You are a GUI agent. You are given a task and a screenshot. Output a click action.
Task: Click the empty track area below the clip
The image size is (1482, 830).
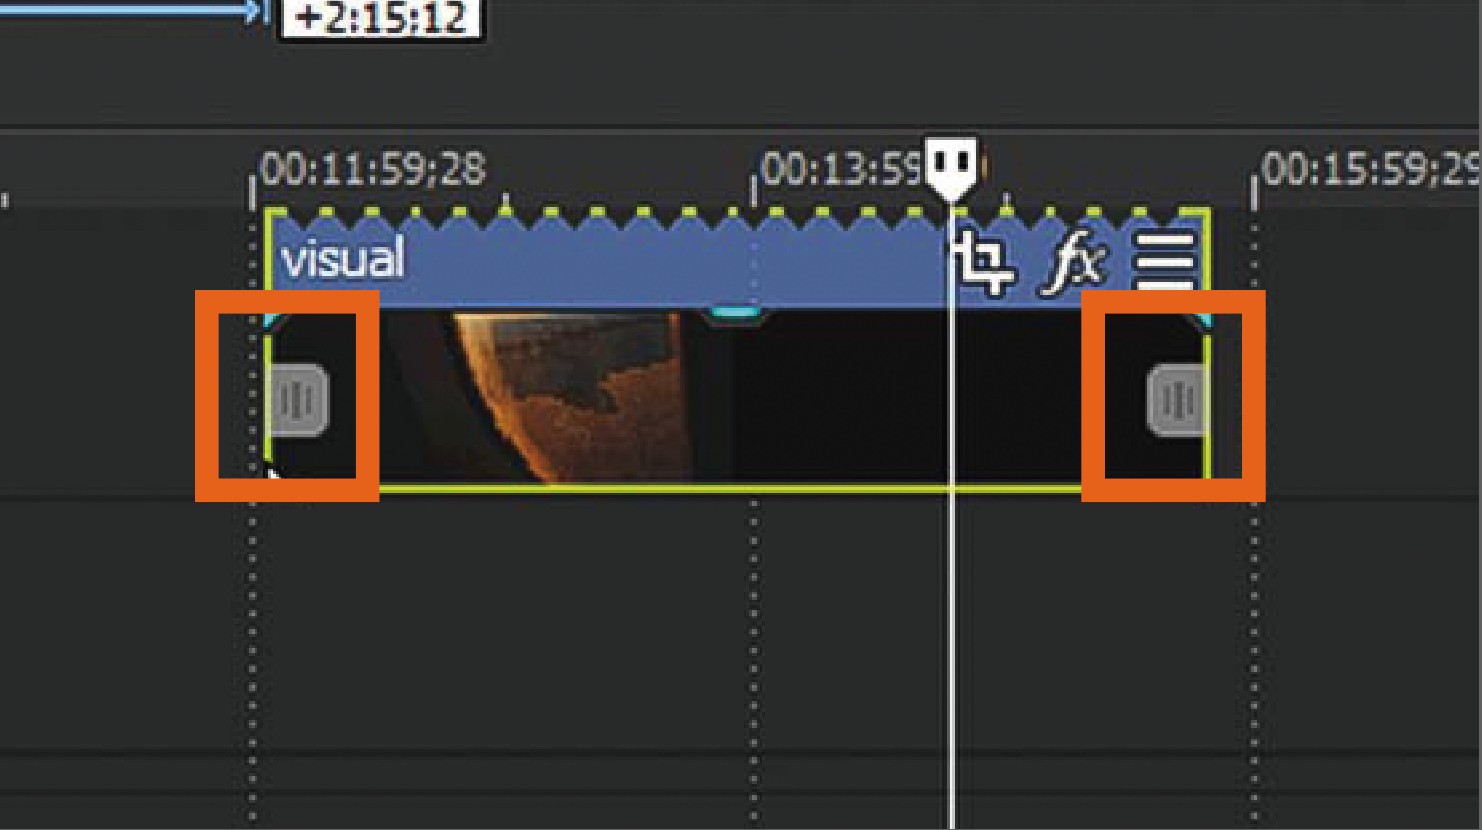740,620
